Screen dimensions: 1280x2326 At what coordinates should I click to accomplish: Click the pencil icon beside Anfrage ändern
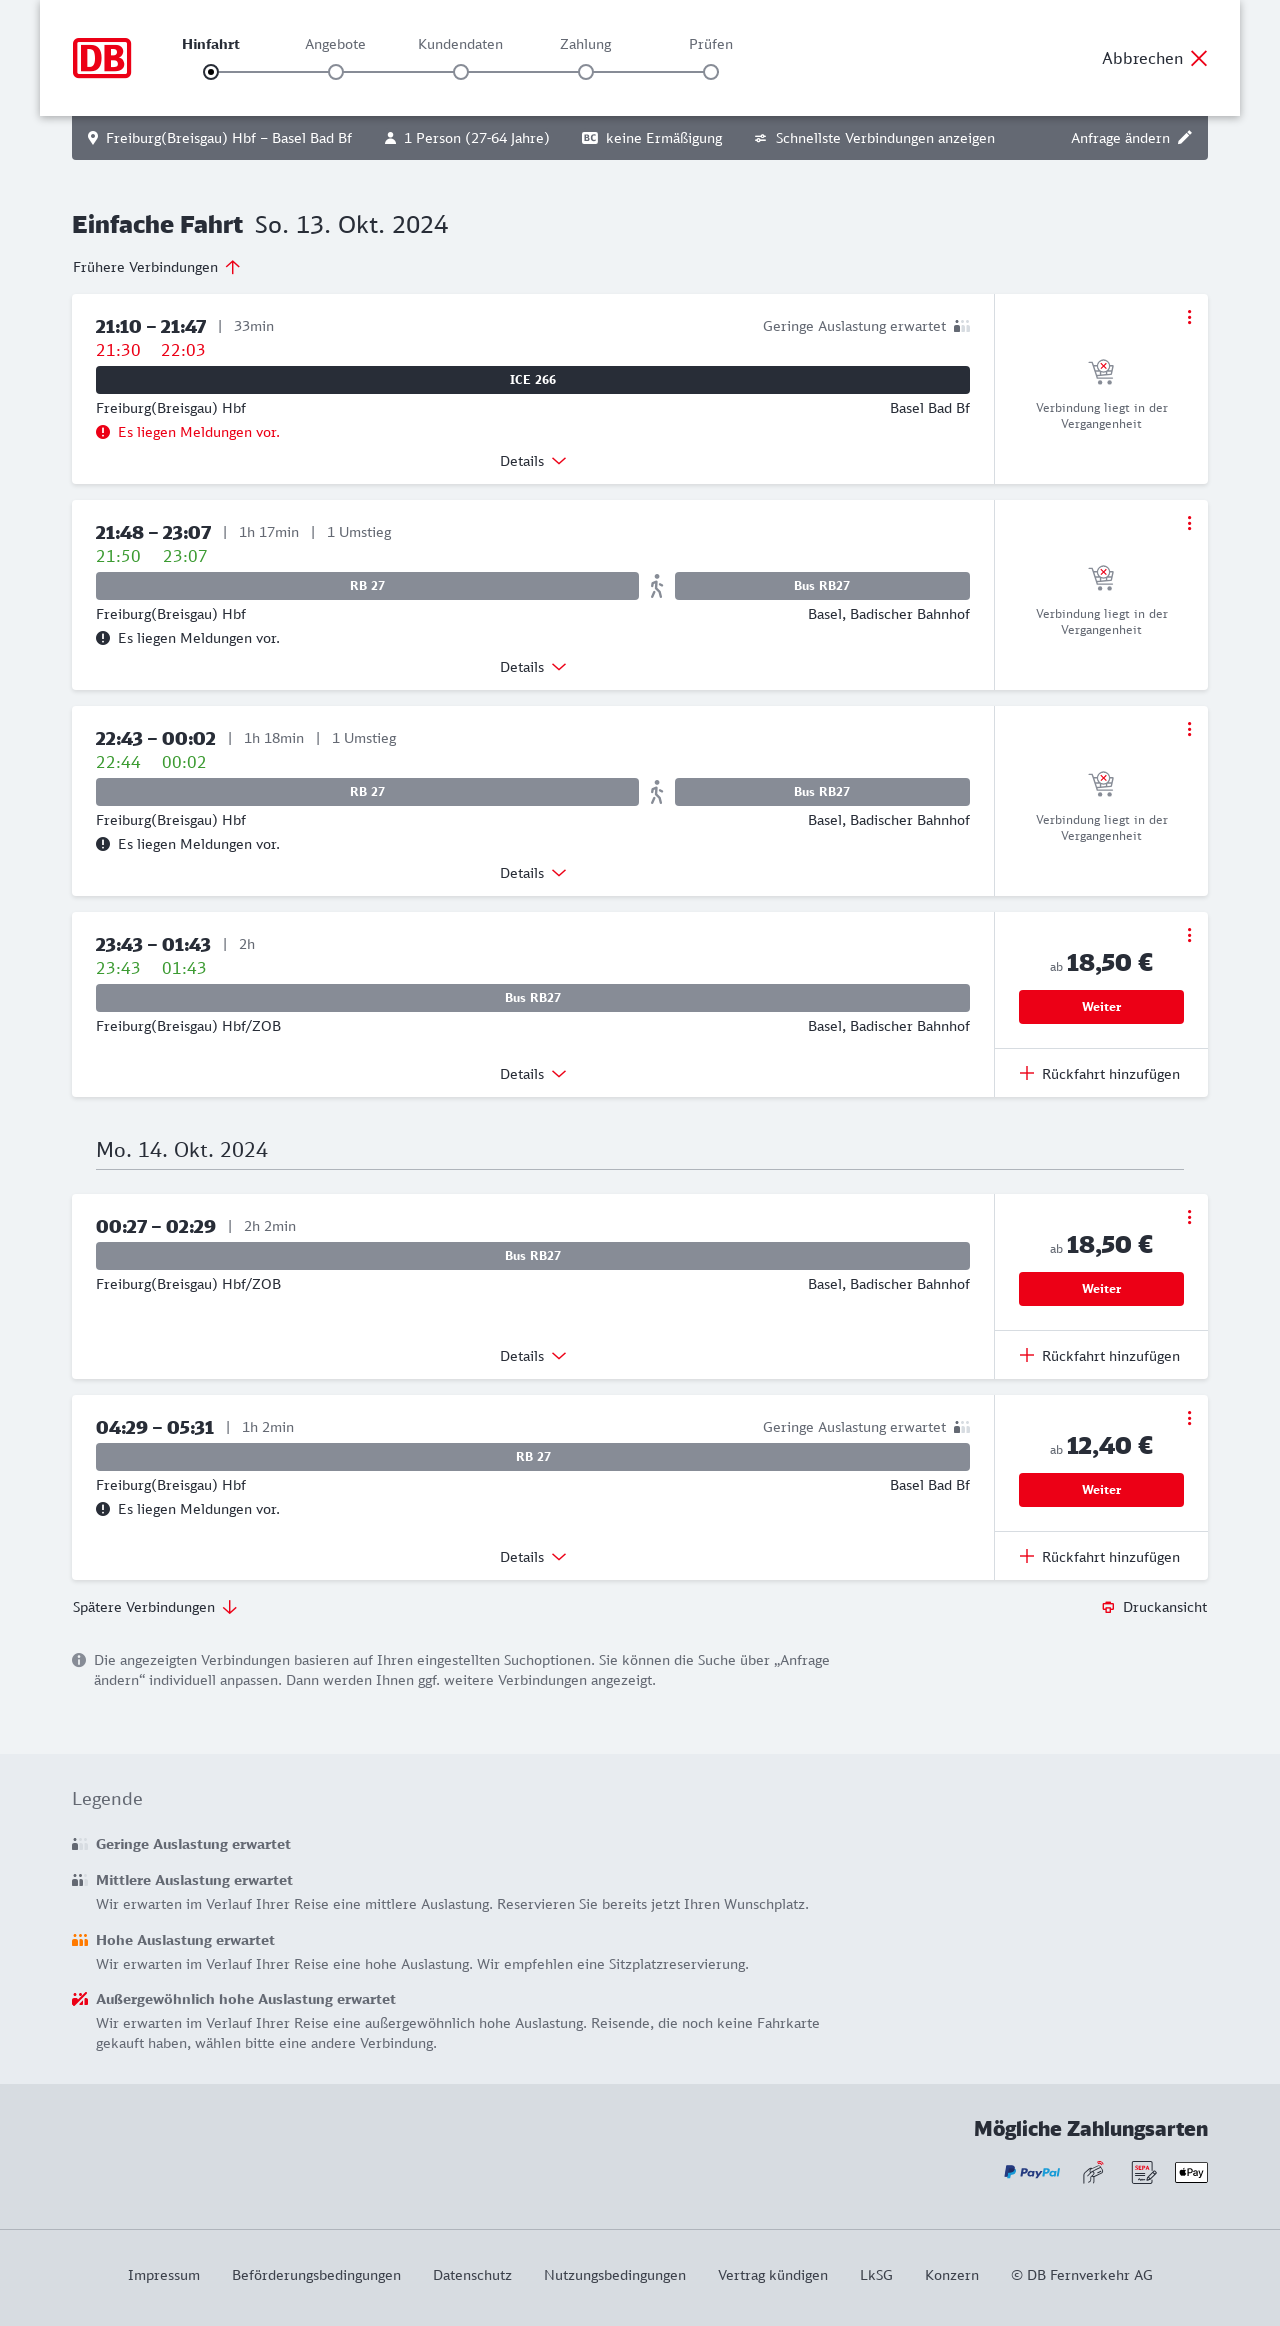pyautogui.click(x=1185, y=138)
